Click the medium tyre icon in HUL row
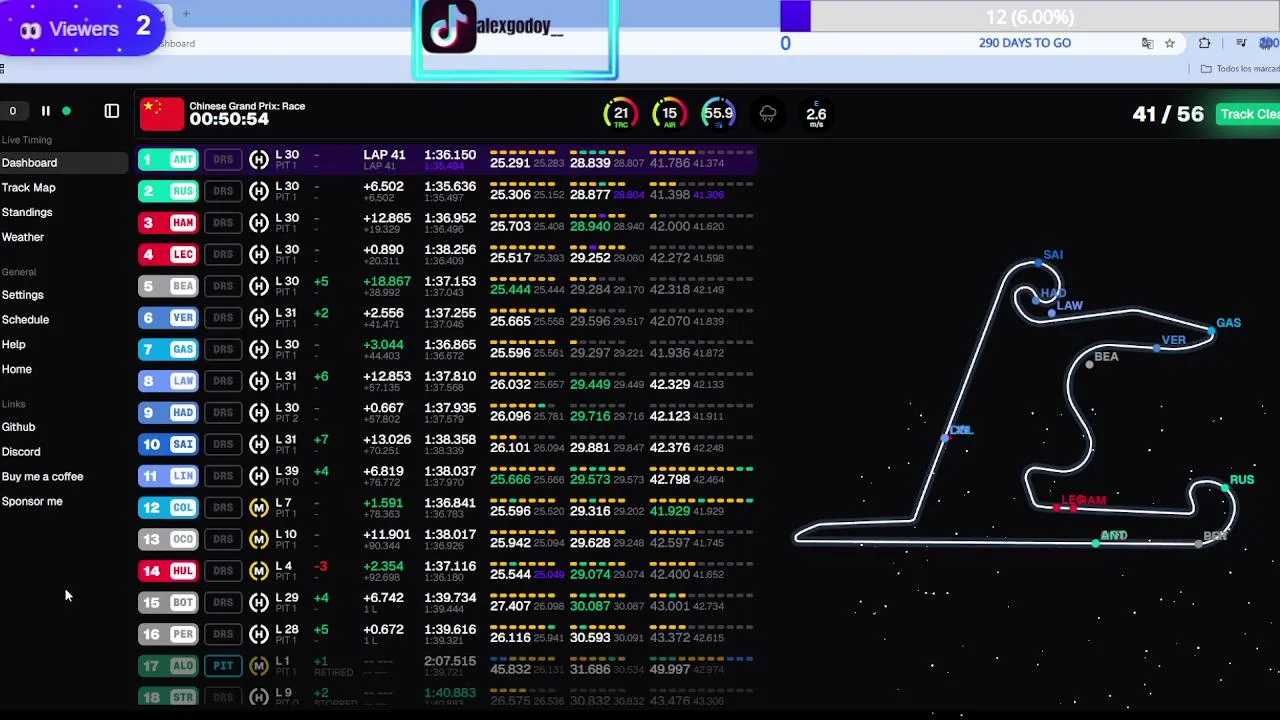Screen dimensions: 1280x720 click(259, 571)
